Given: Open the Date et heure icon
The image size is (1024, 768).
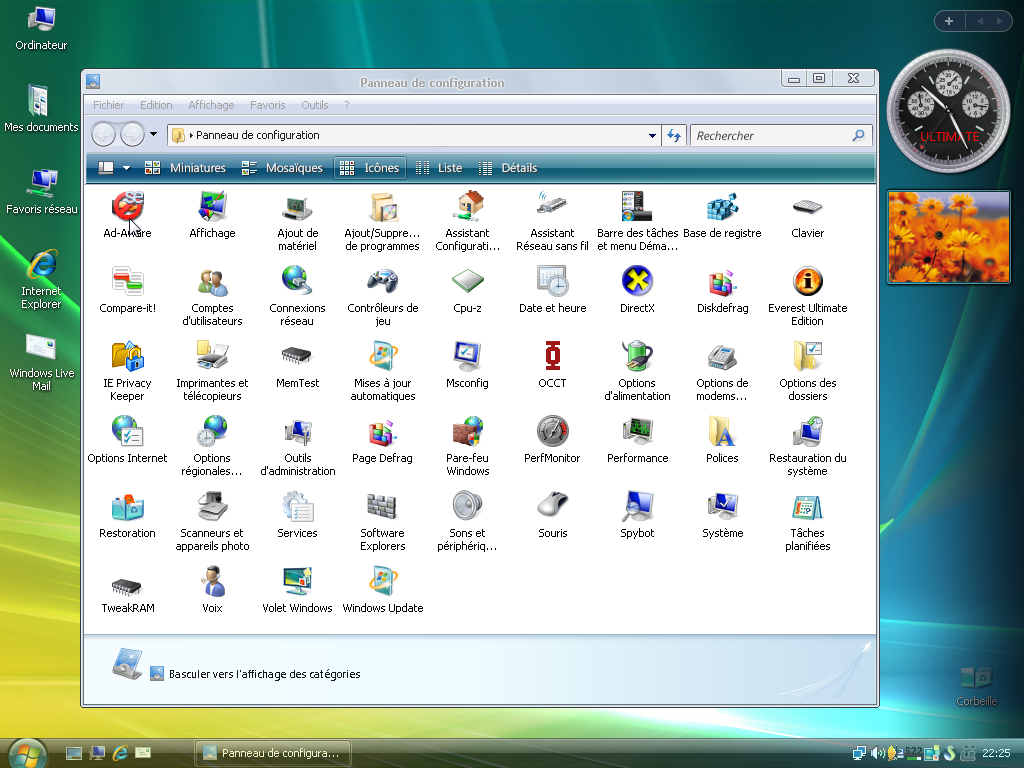Looking at the screenshot, I should pyautogui.click(x=552, y=282).
